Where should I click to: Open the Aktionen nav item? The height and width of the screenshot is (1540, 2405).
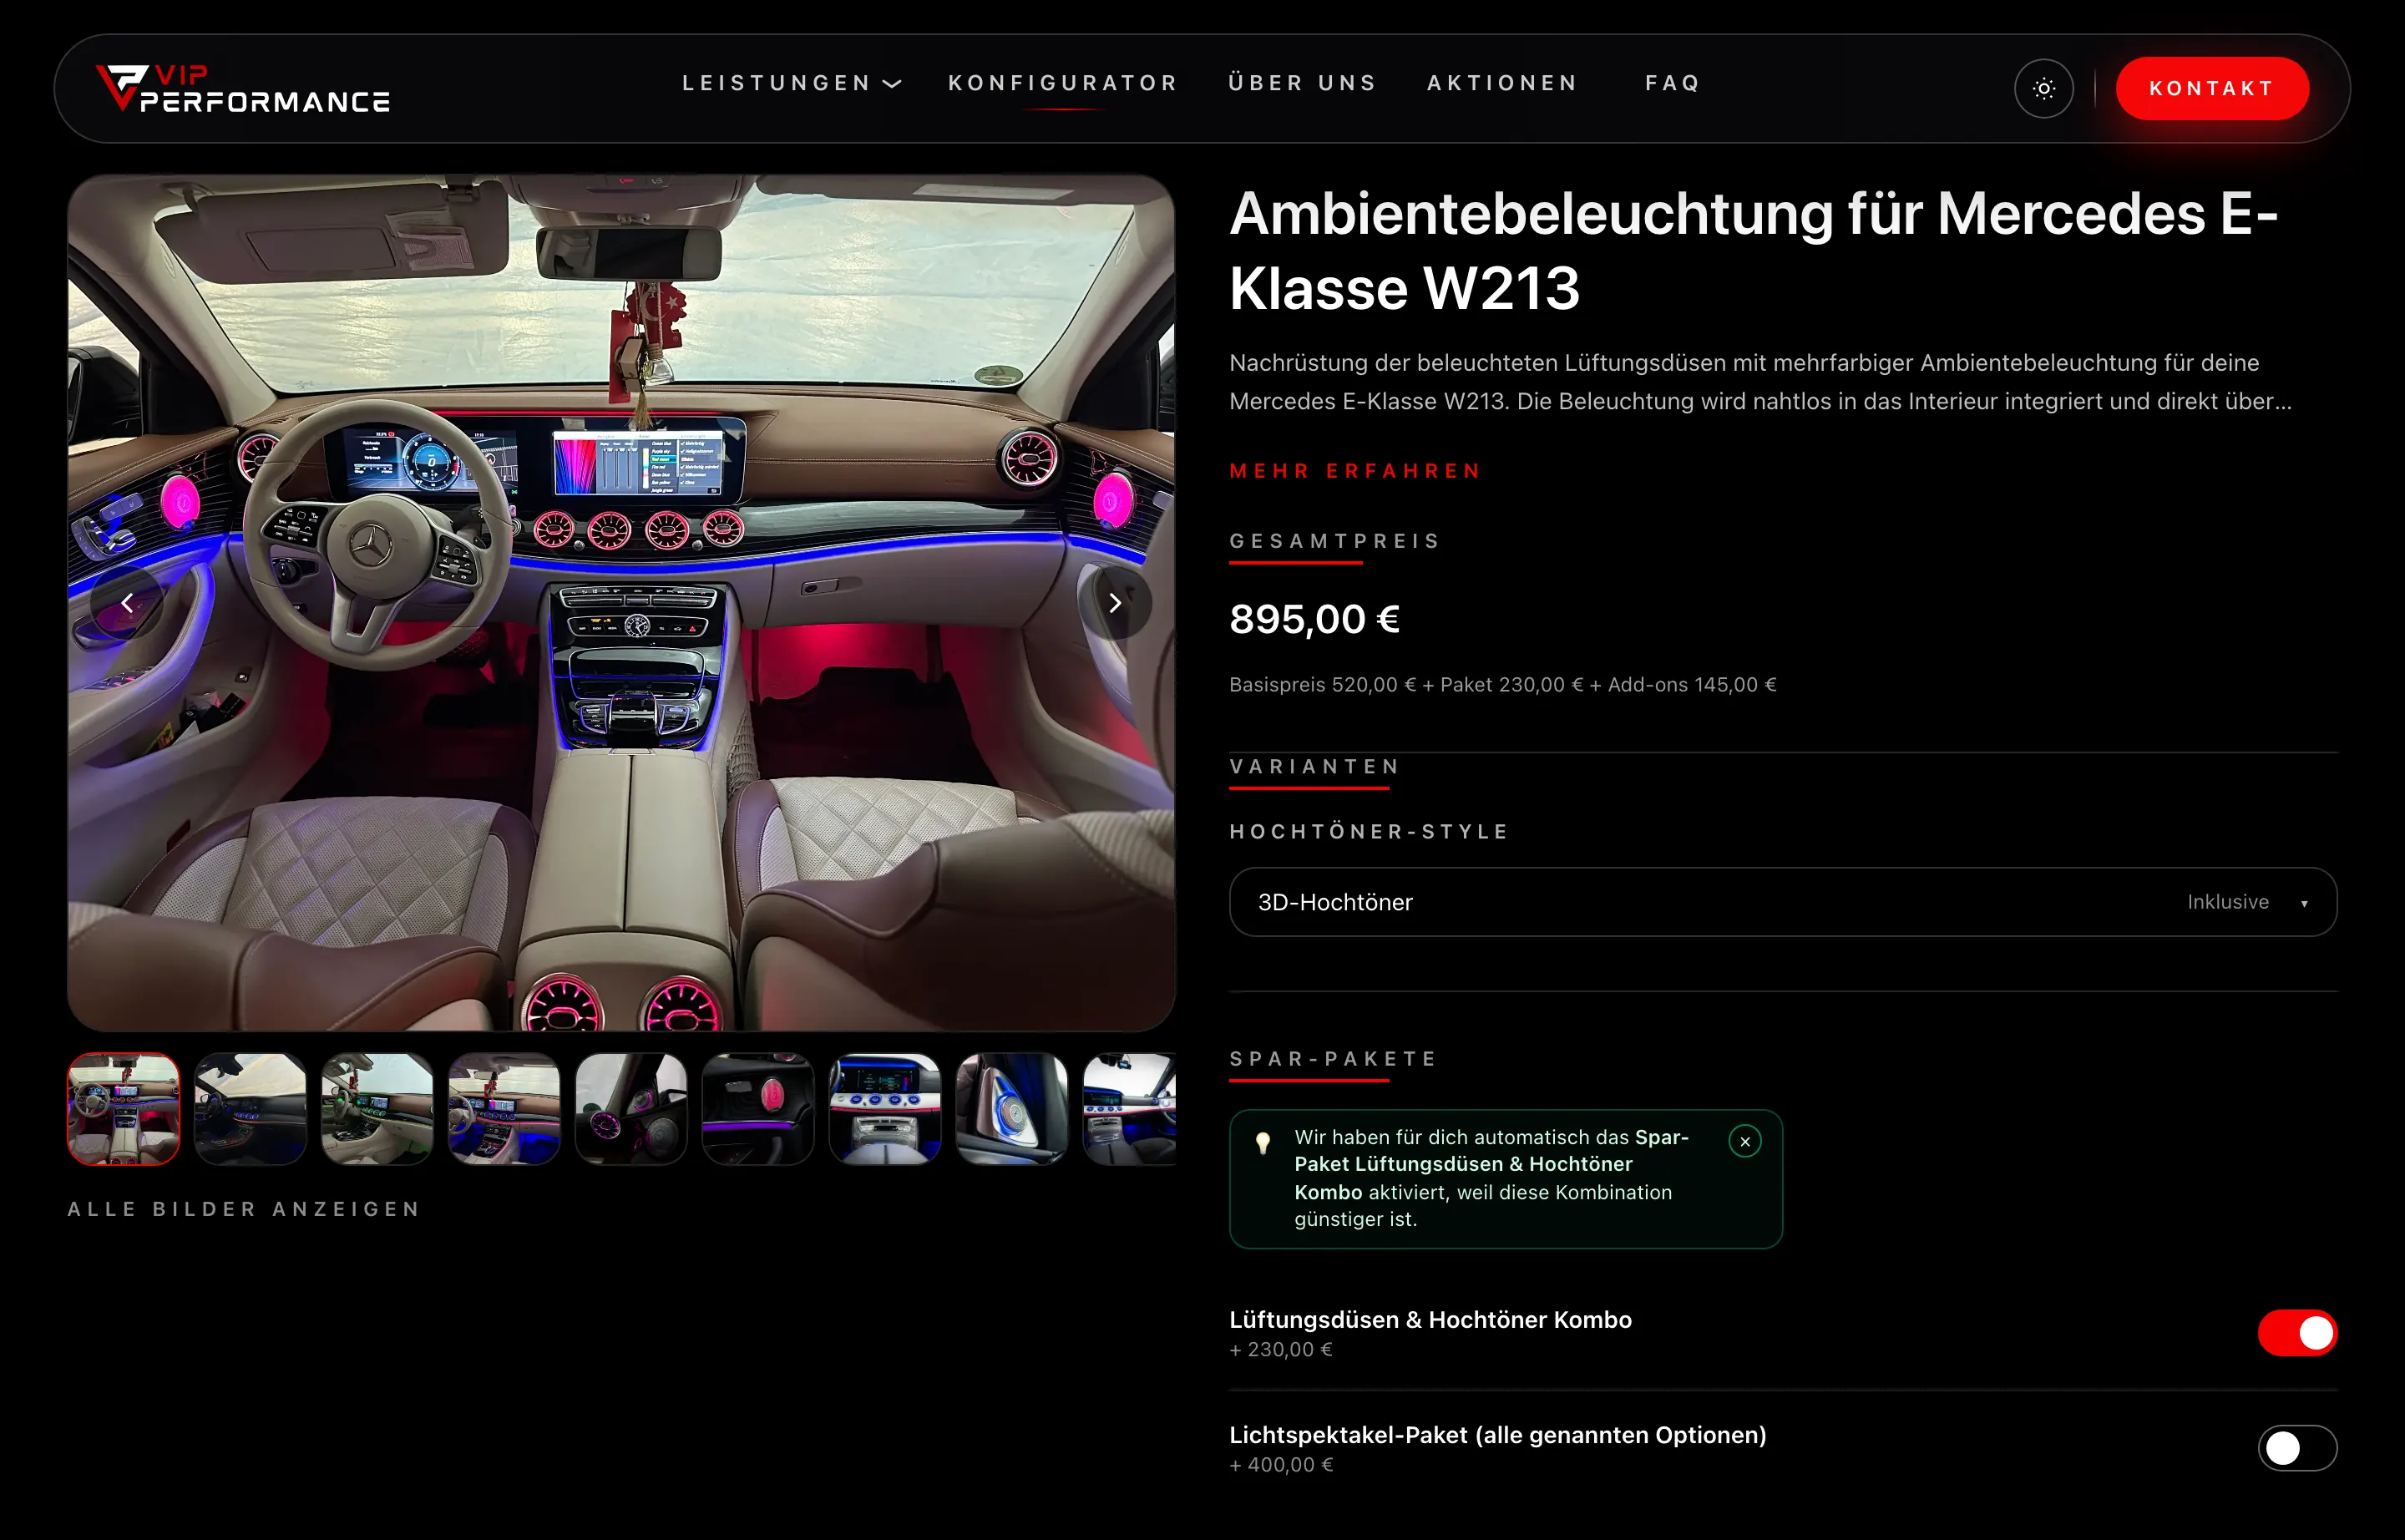click(x=1502, y=83)
